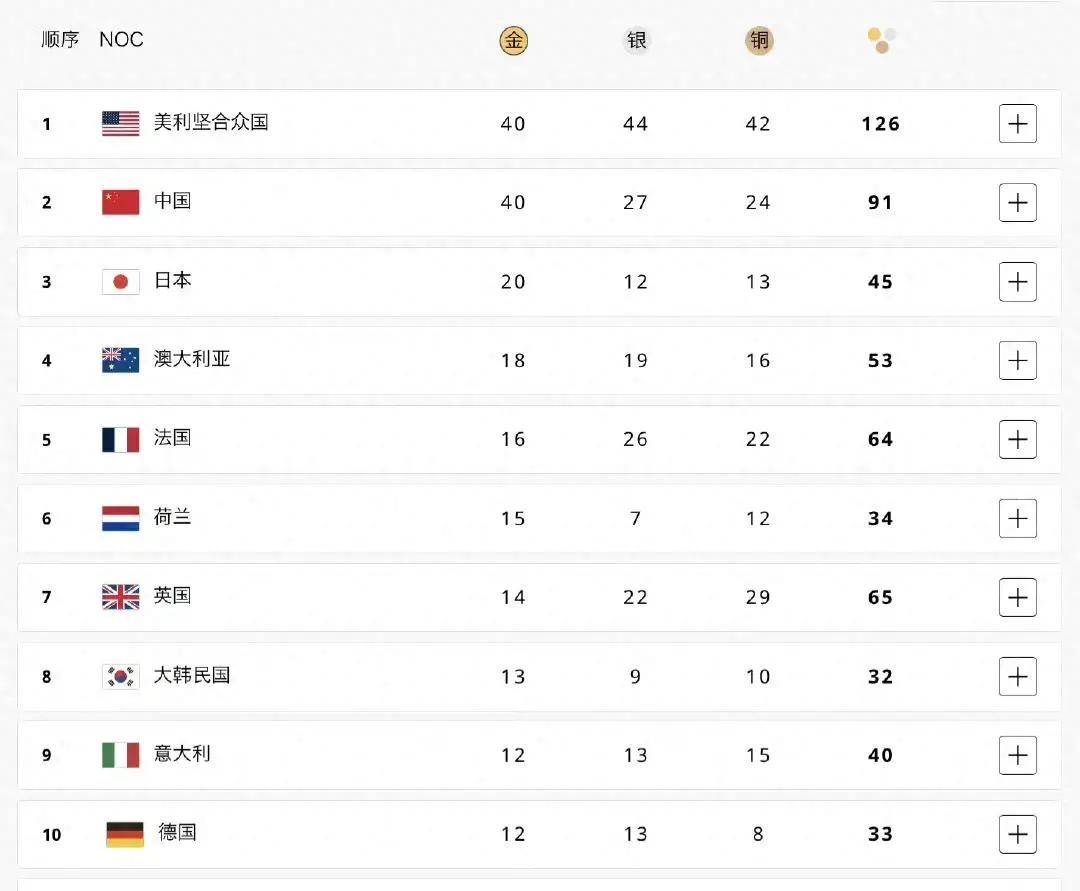This screenshot has height=891, width=1080.
Task: Expand the 德国 row details
Action: coord(1017,834)
